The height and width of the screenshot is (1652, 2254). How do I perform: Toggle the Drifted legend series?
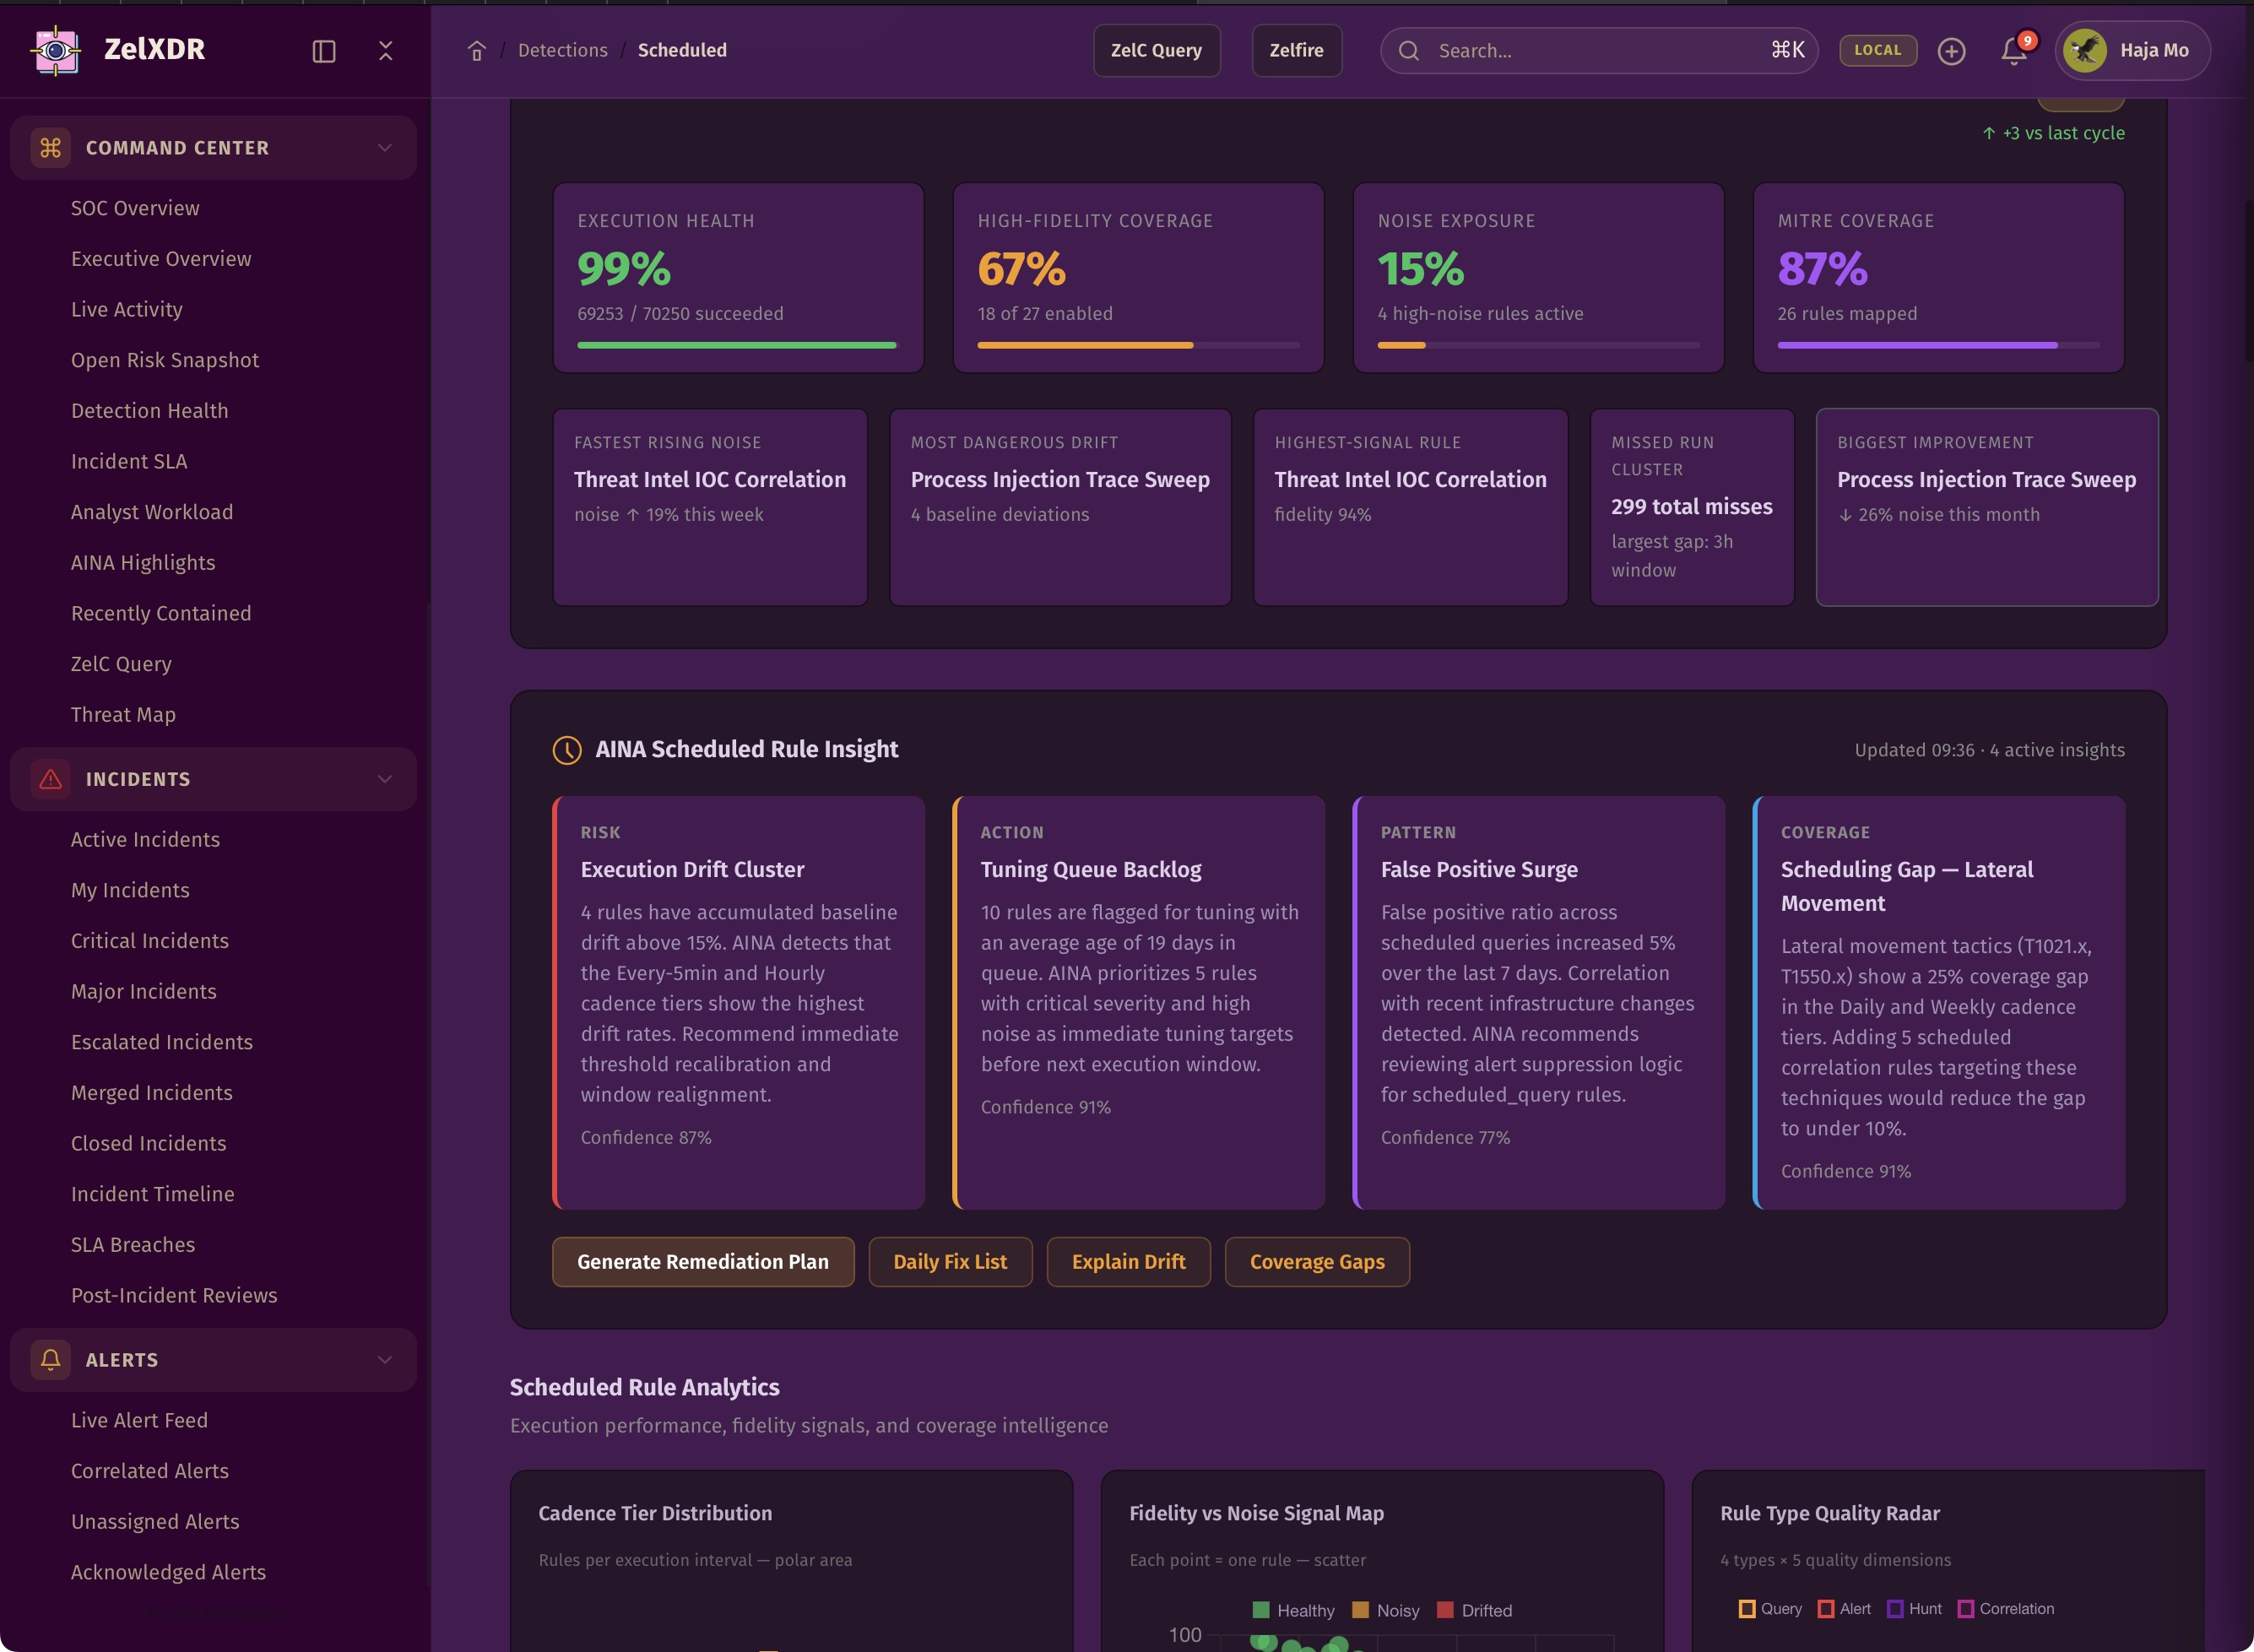tap(1474, 1610)
